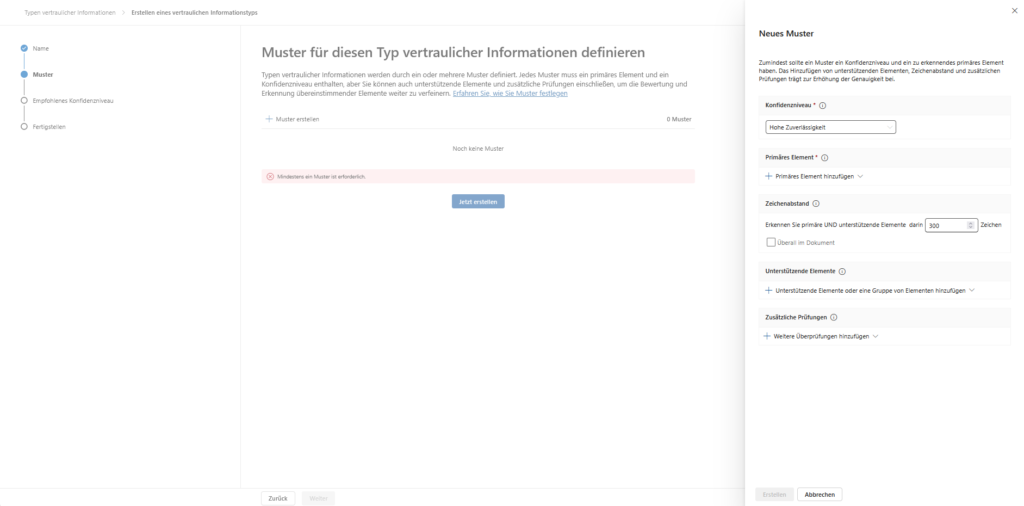Enable the Überall im Dokument checkbox
1024x506 pixels.
(x=771, y=242)
